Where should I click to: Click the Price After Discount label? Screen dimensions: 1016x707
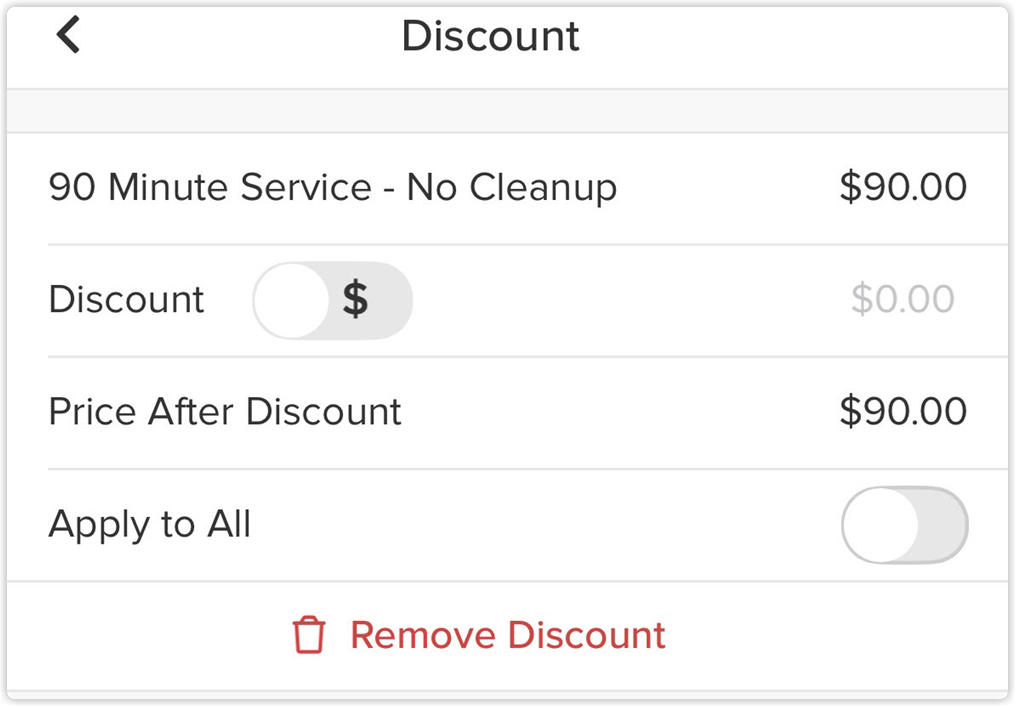tap(225, 411)
